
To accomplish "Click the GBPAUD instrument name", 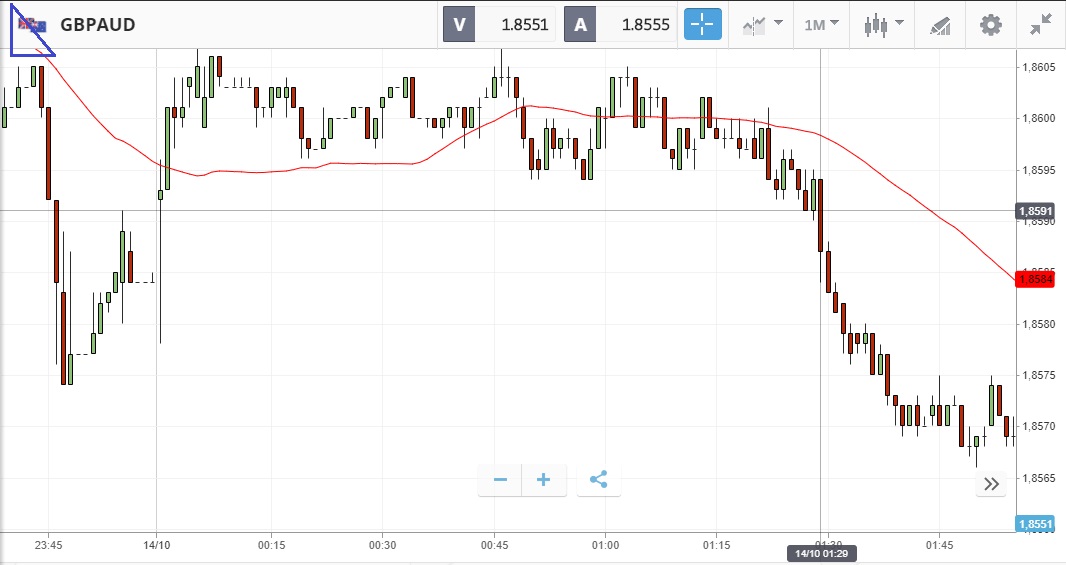I will pyautogui.click(x=98, y=25).
